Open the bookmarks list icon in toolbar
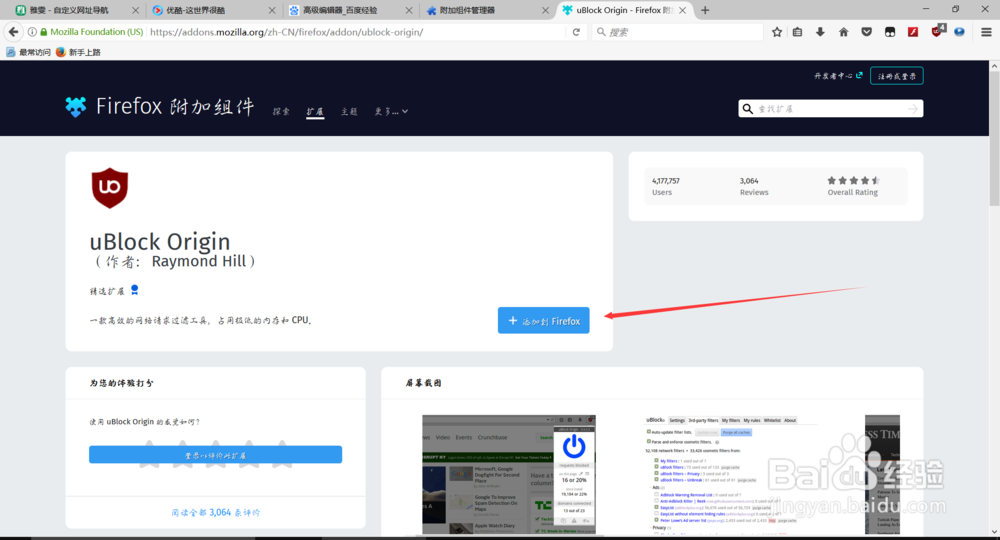 coord(798,32)
